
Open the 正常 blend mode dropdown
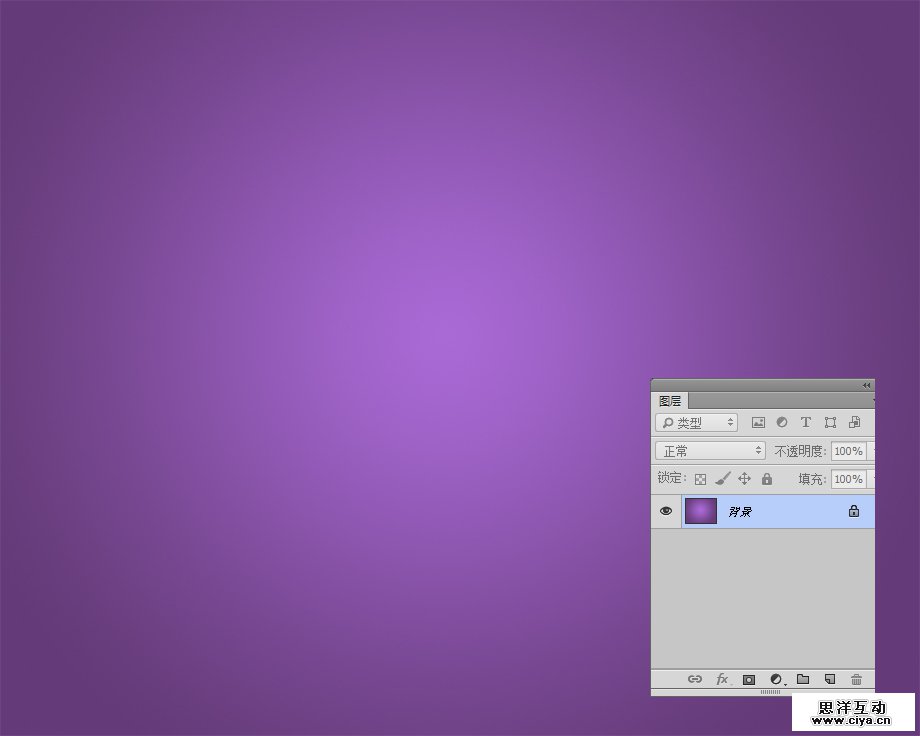tap(710, 451)
